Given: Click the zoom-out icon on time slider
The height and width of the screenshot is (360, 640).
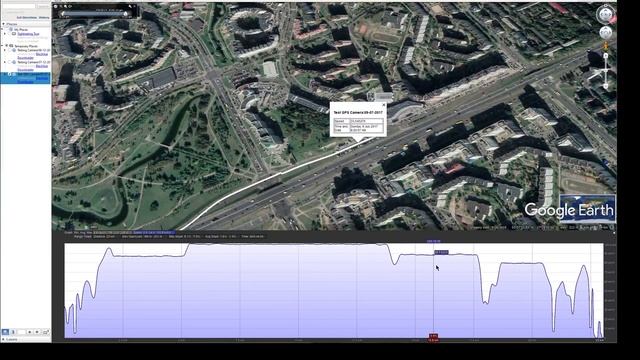Looking at the screenshot, I should coord(61,7).
